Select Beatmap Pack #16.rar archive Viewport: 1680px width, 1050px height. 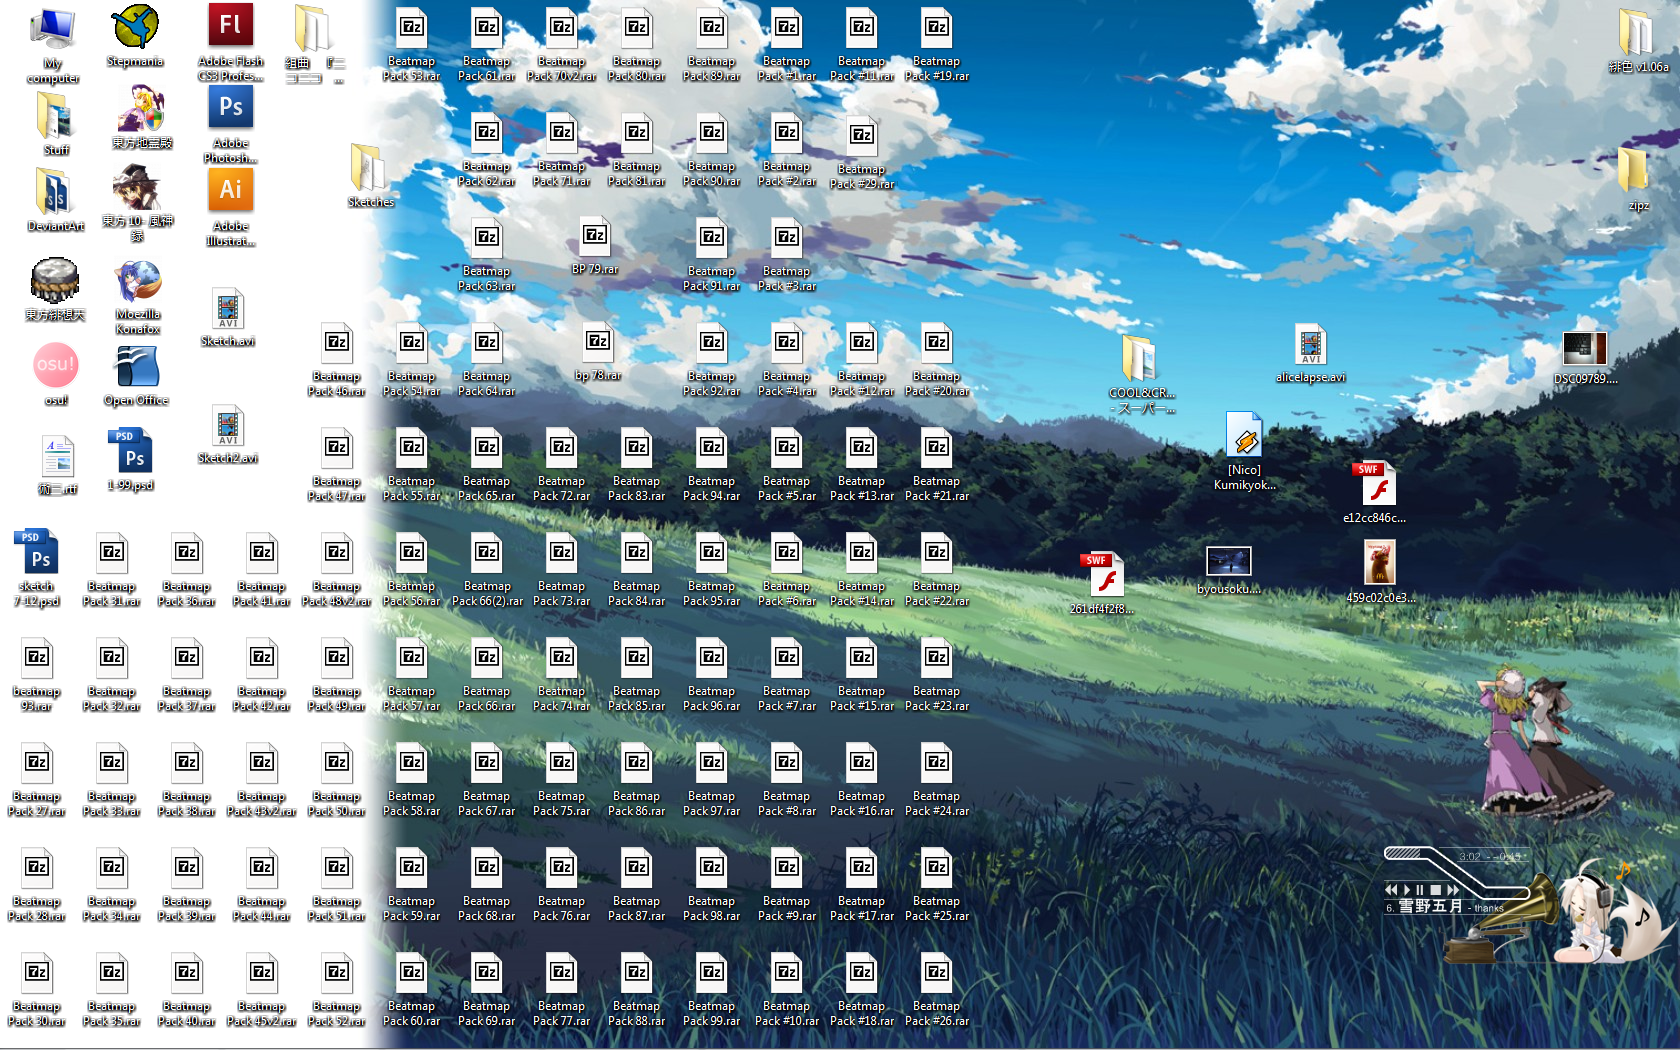click(862, 780)
